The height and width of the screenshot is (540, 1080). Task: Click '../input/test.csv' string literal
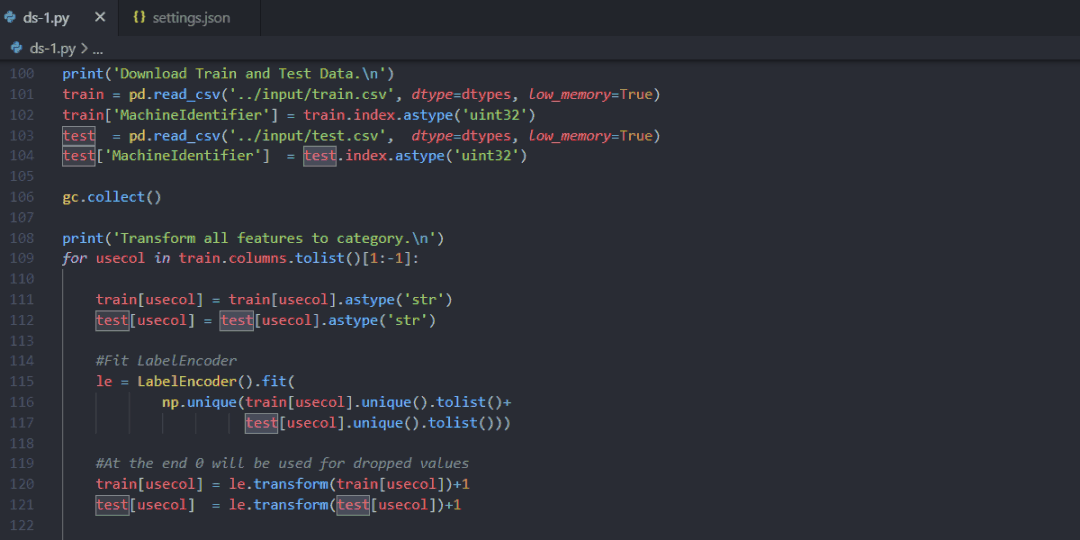[x=306, y=136]
